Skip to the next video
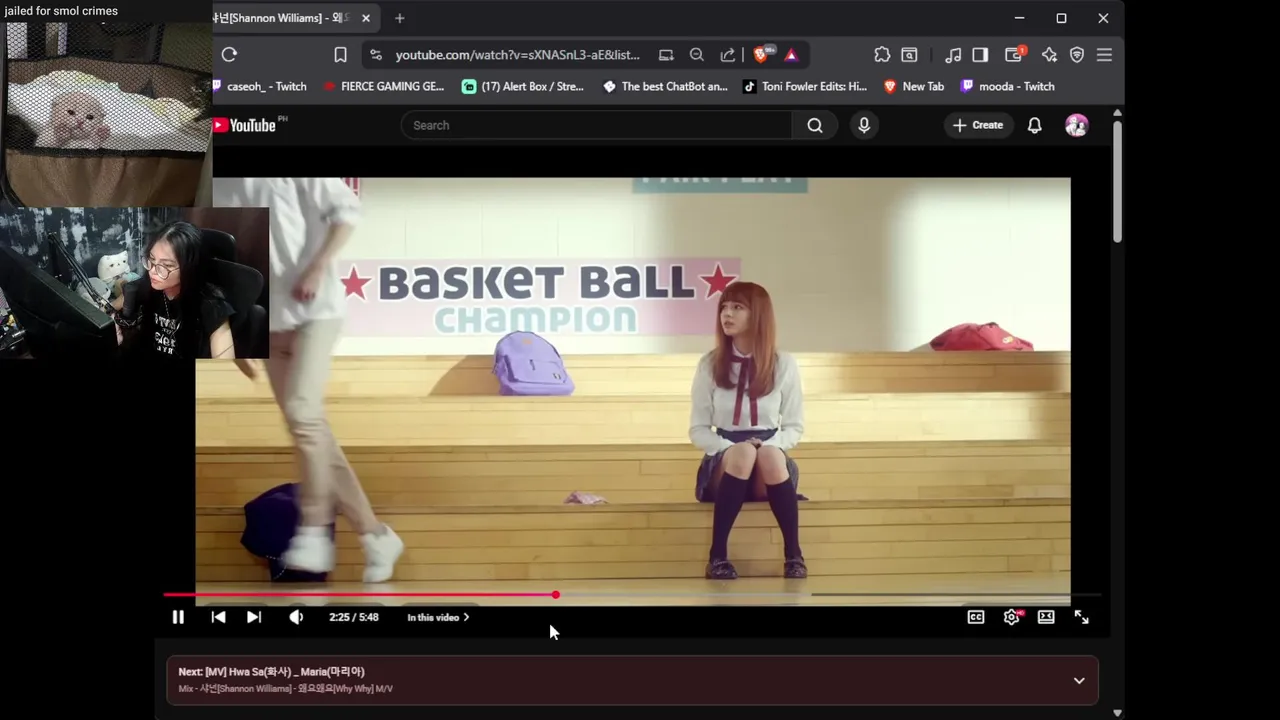Viewport: 1280px width, 720px height. pyautogui.click(x=254, y=617)
